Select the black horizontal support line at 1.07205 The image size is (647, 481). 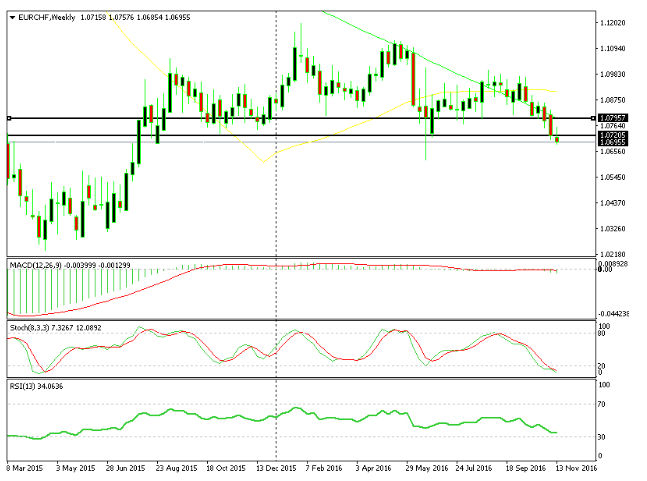[301, 135]
